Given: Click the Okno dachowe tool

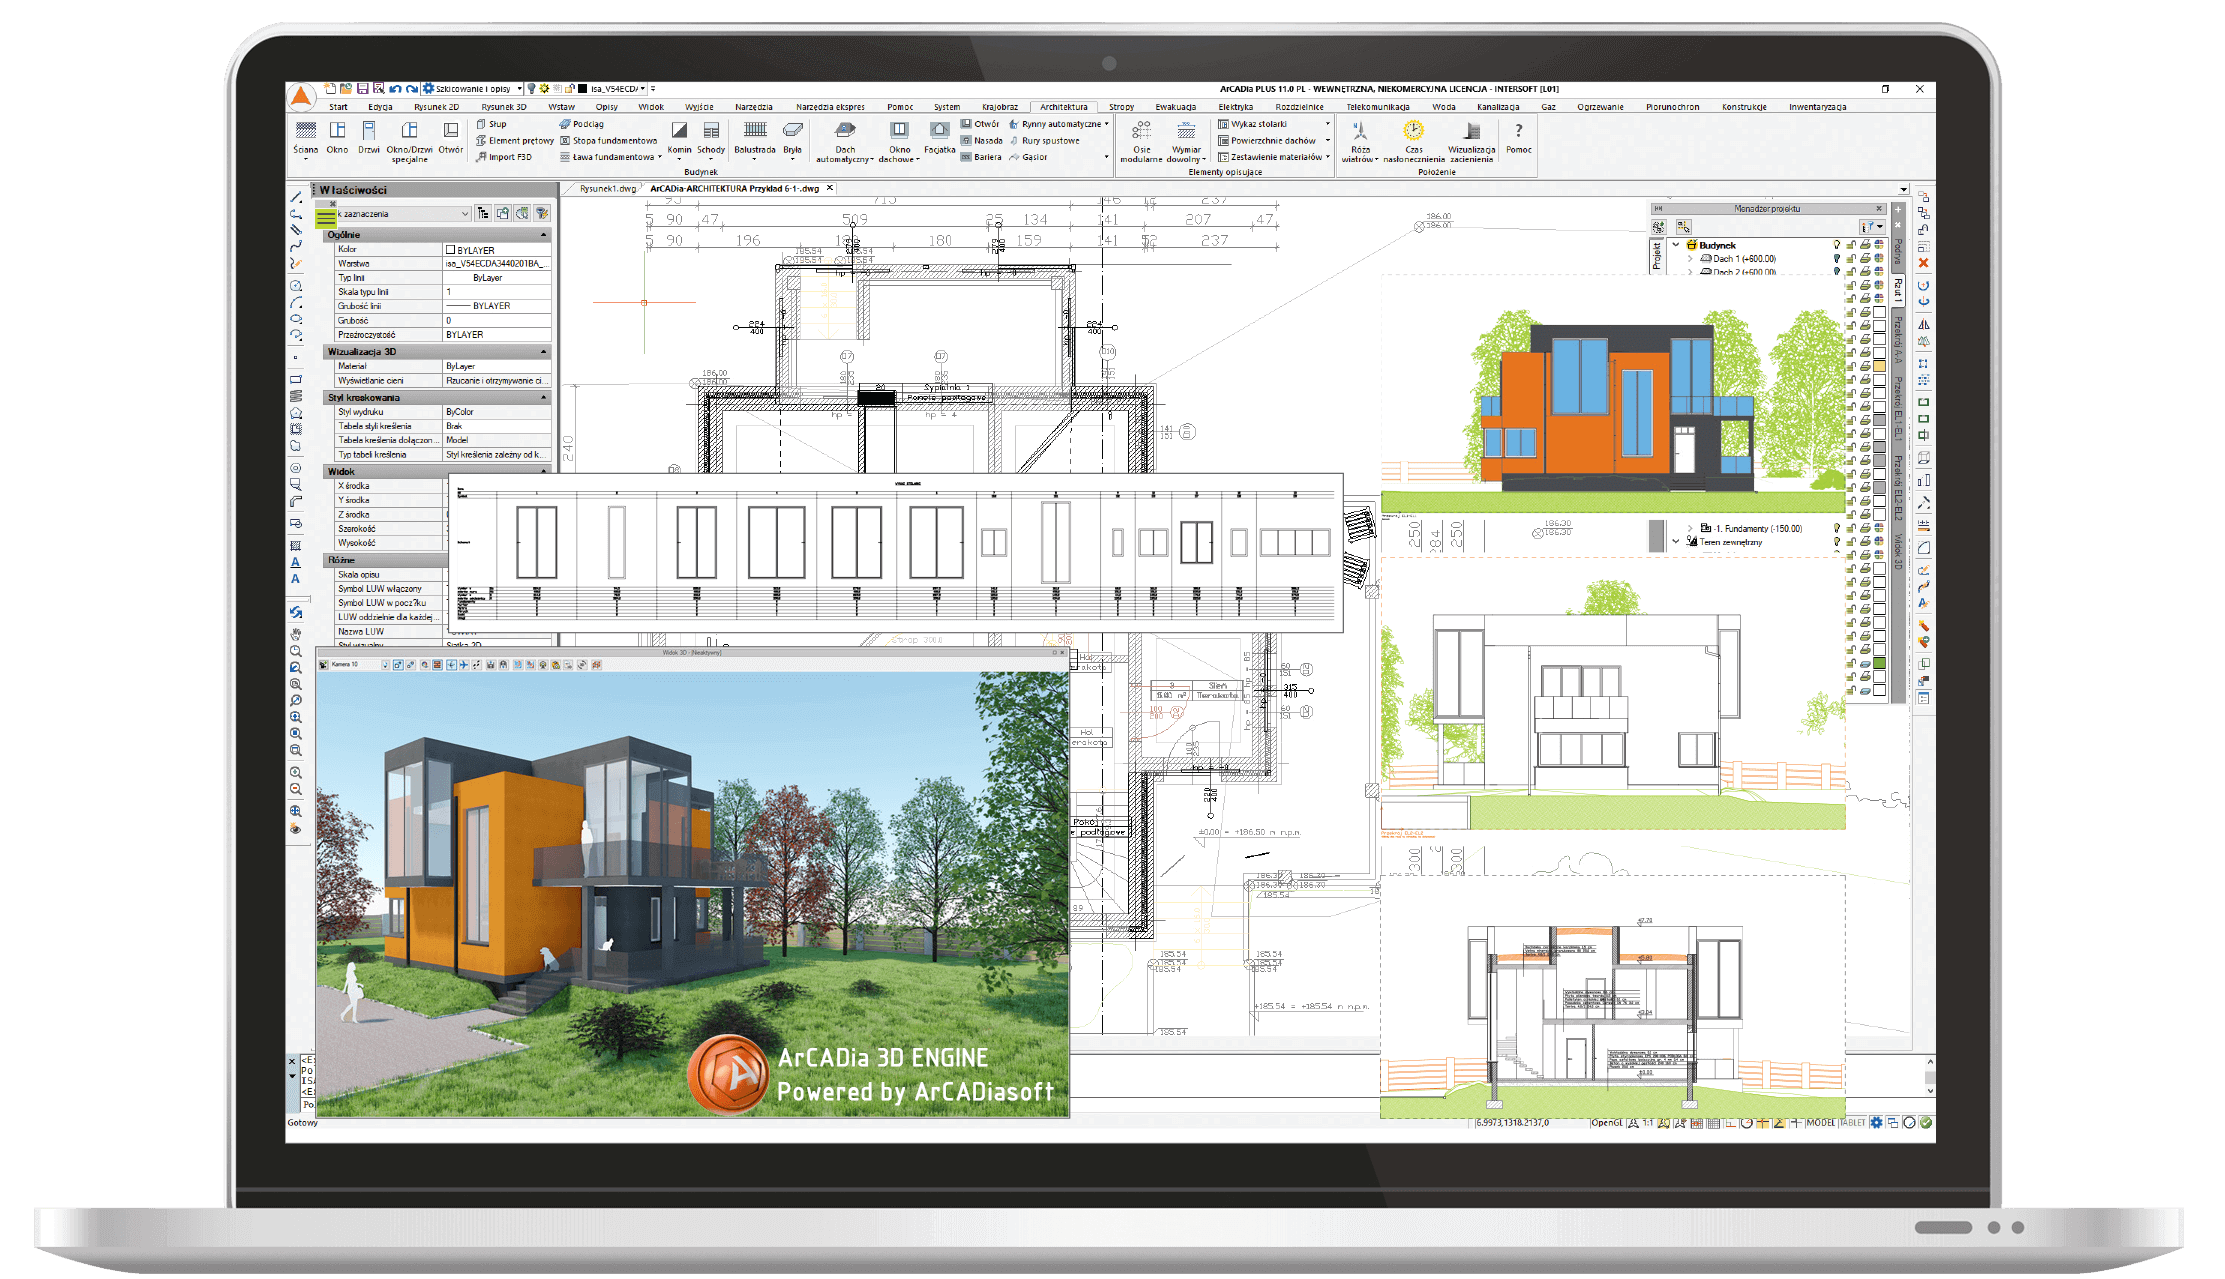Looking at the screenshot, I should (900, 141).
